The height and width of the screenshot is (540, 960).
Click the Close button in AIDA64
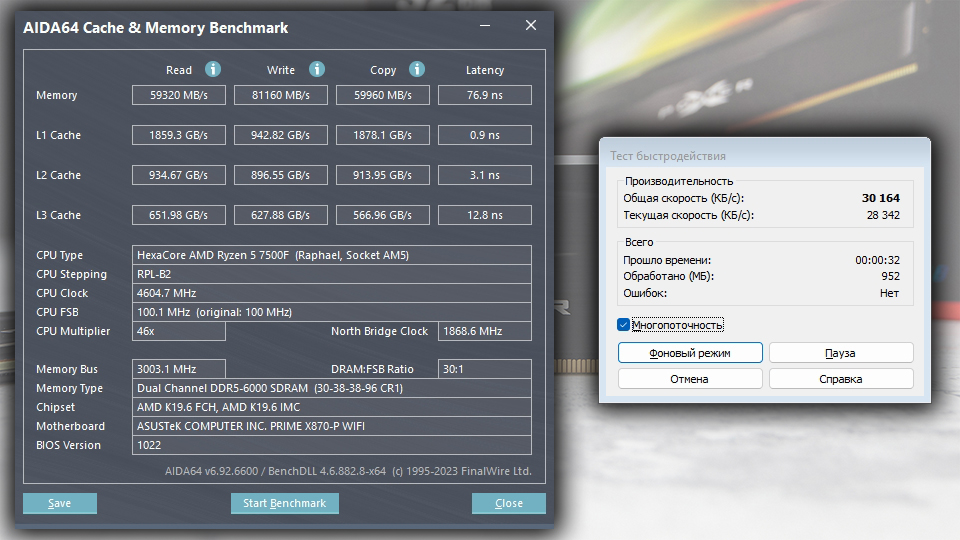coord(509,503)
